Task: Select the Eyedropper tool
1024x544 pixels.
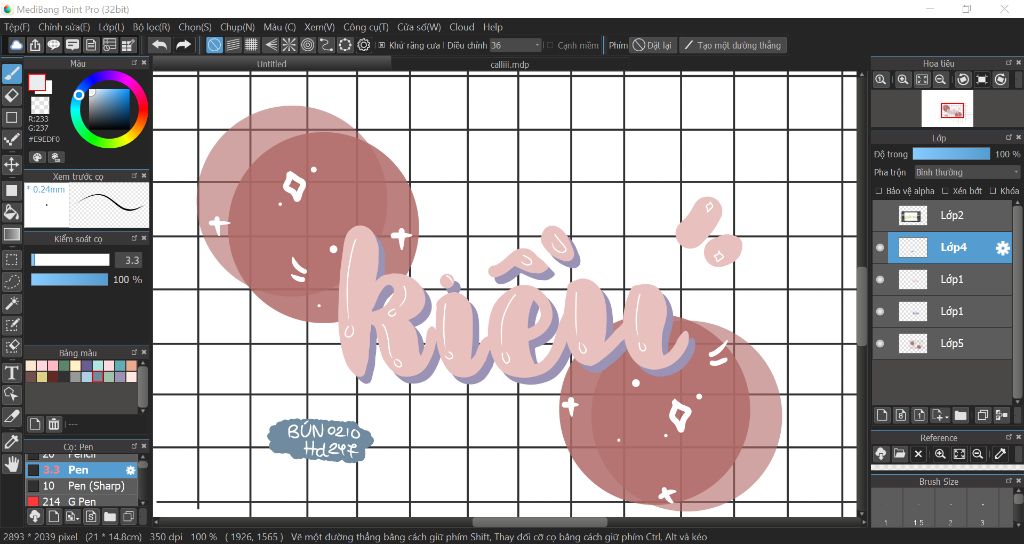Action: pyautogui.click(x=12, y=442)
